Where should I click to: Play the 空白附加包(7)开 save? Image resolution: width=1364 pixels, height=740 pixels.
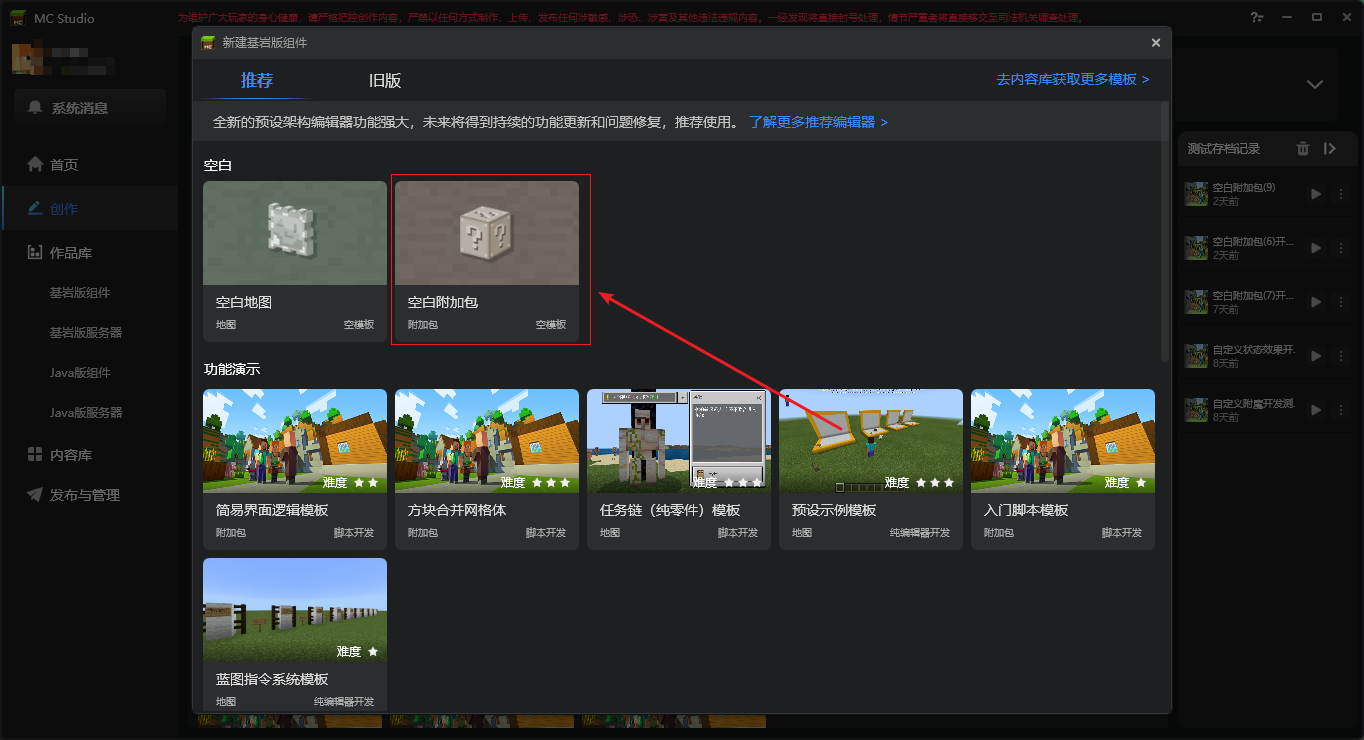1316,302
